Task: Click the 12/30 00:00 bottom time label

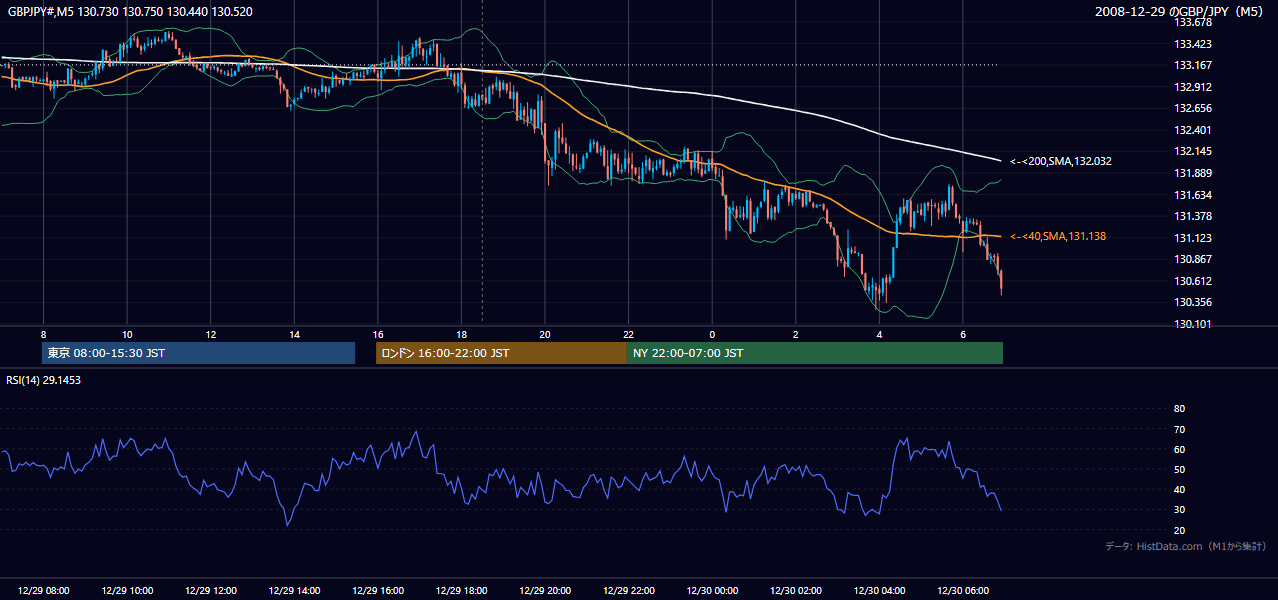Action: click(x=712, y=591)
